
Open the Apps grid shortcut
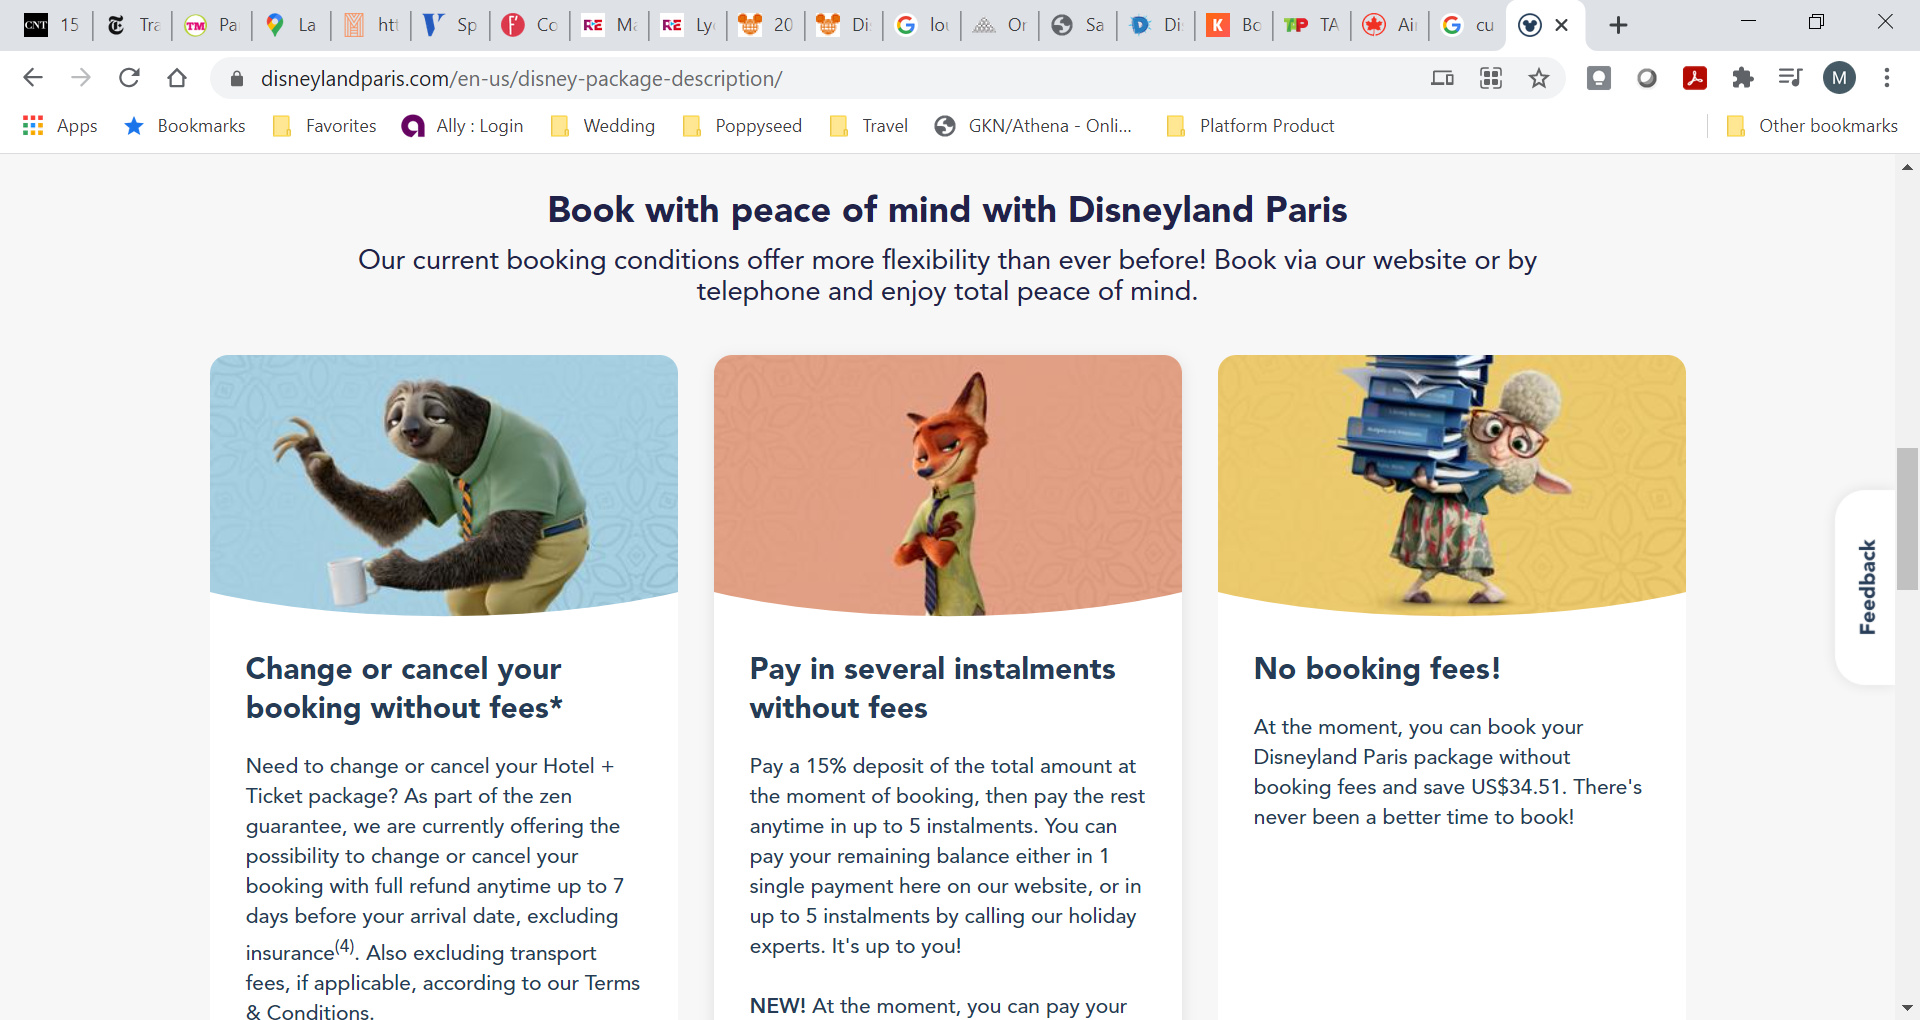coord(60,126)
